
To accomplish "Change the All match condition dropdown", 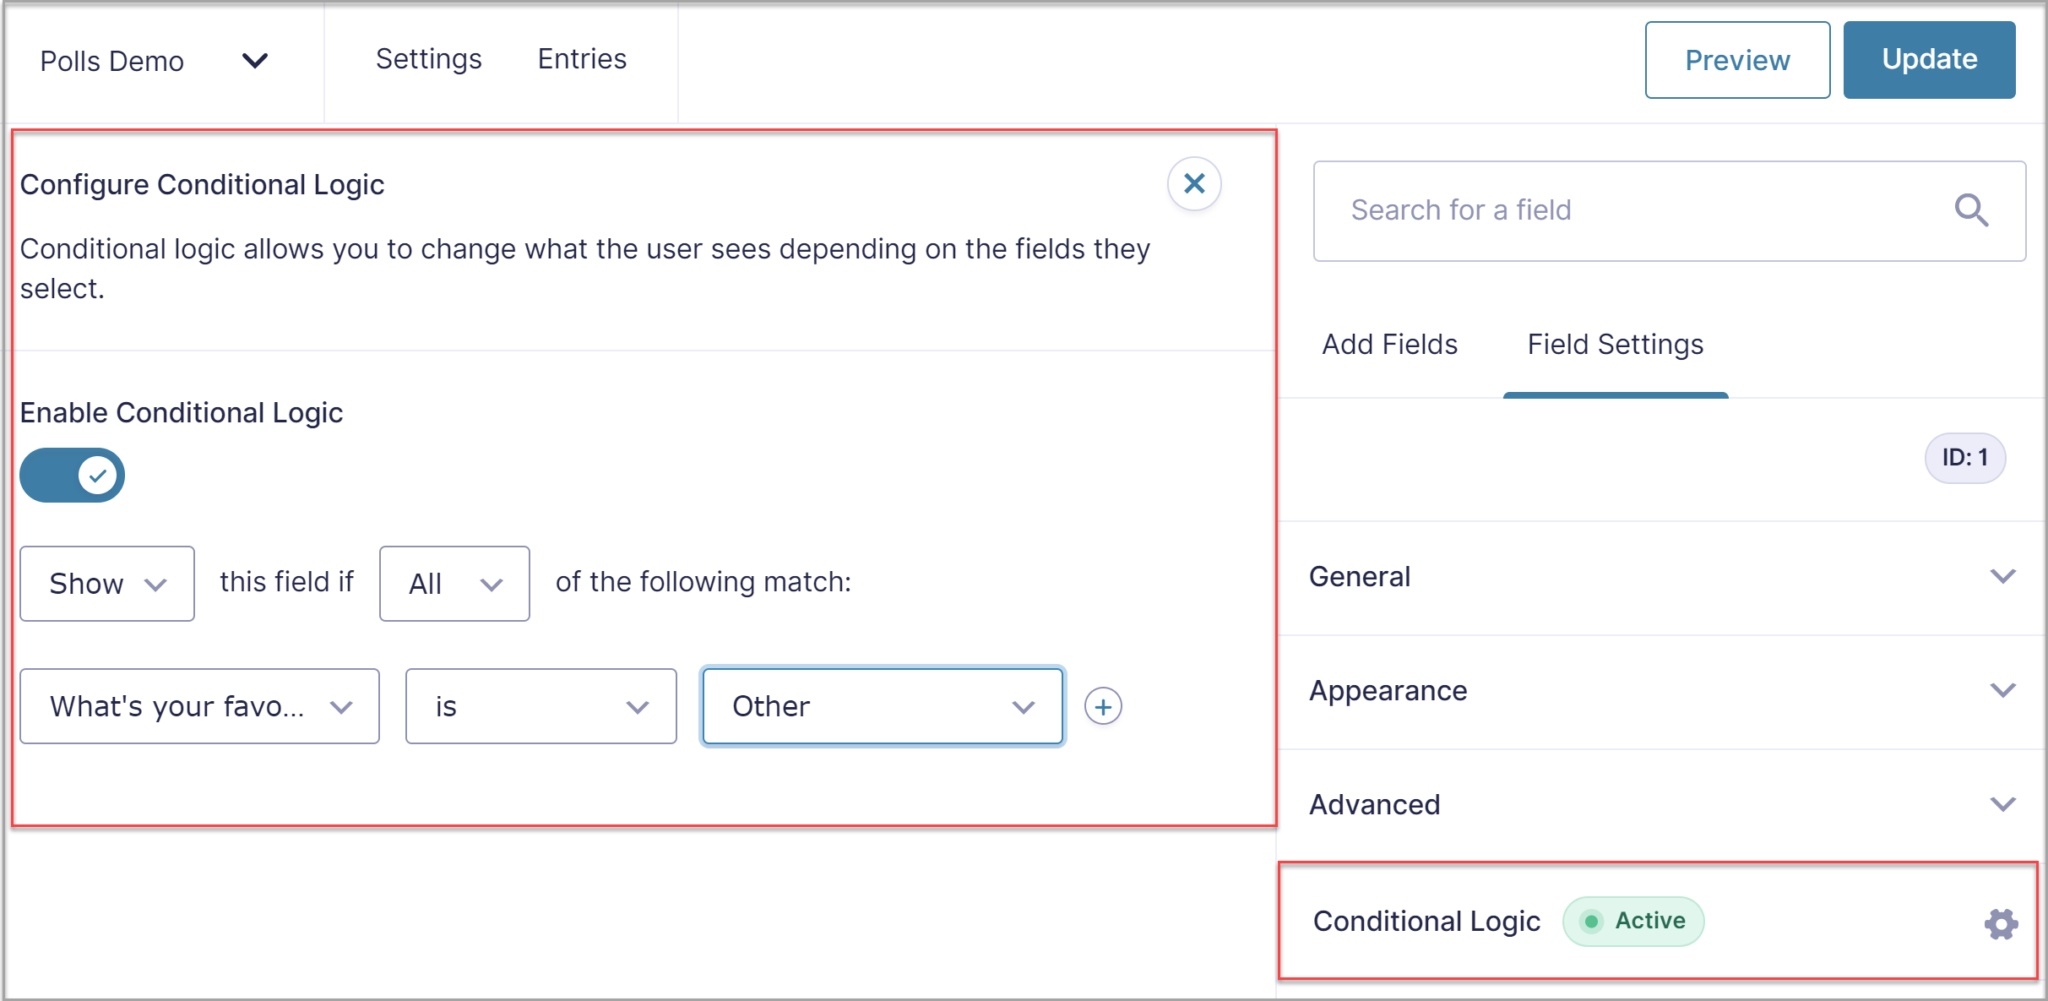I will tap(453, 583).
